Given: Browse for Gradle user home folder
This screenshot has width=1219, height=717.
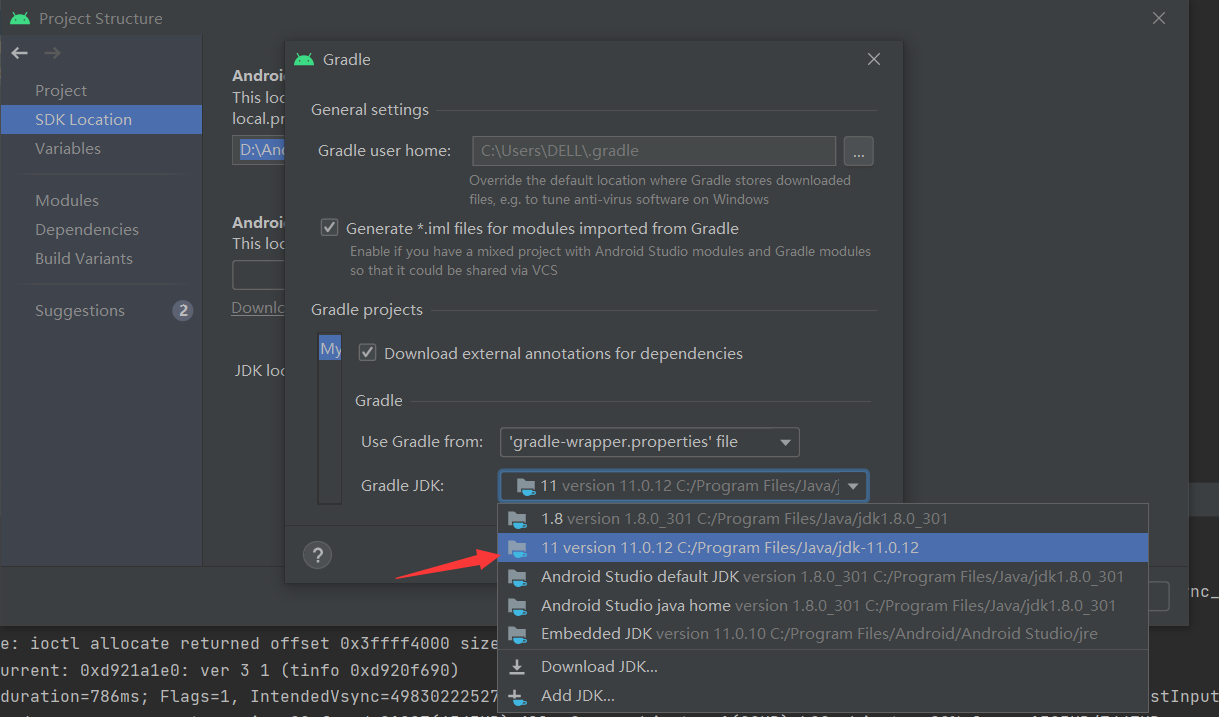Looking at the screenshot, I should (x=859, y=151).
